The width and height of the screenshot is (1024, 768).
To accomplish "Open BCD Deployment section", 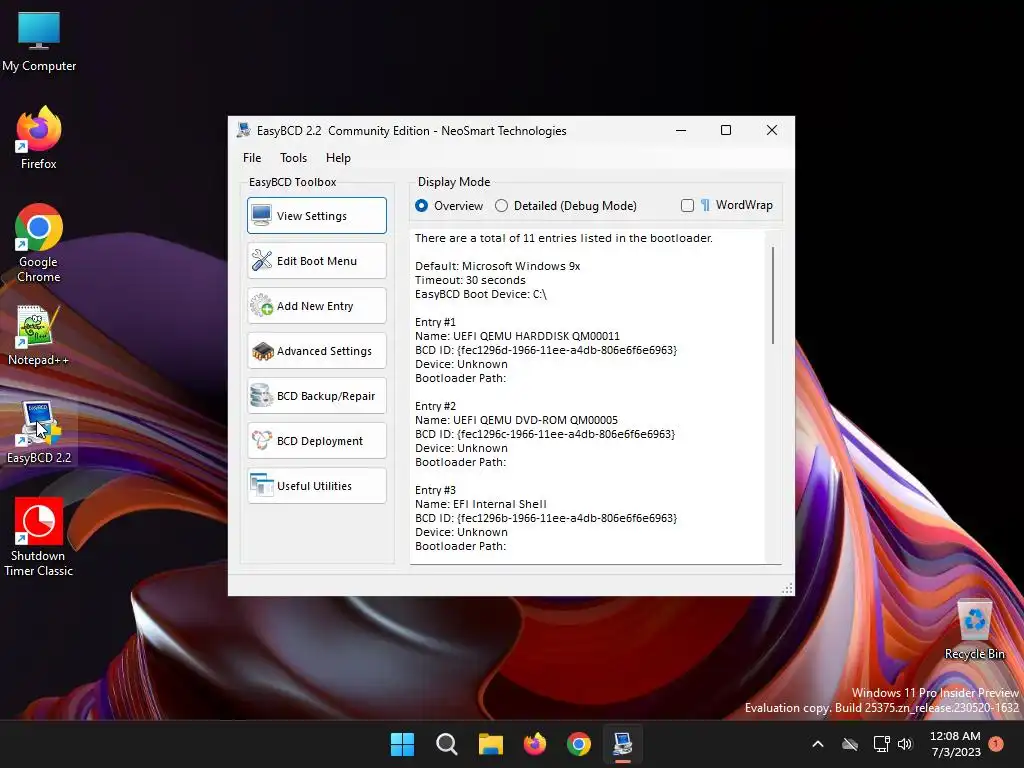I will [317, 441].
